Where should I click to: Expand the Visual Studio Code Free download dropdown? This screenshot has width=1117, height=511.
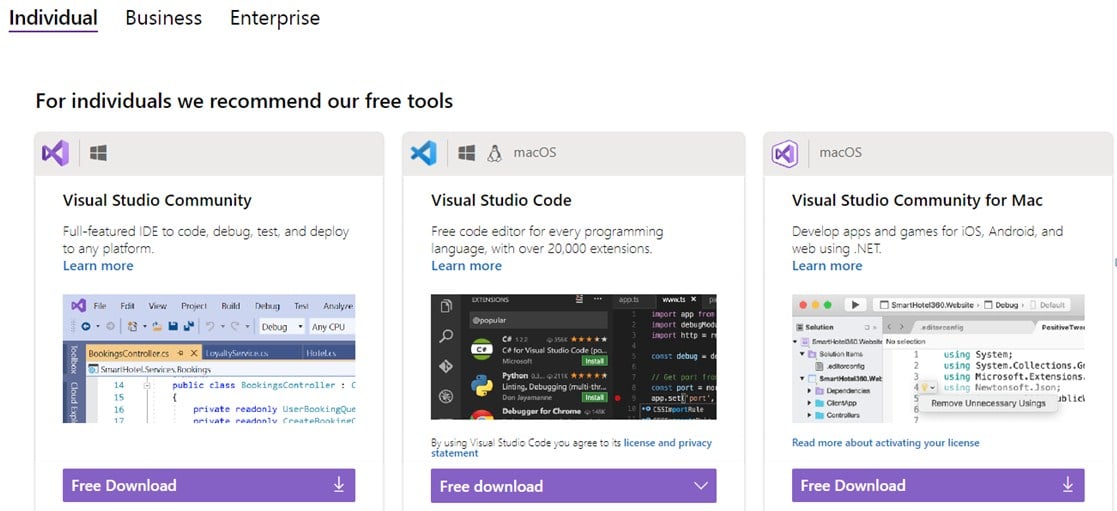tap(701, 486)
